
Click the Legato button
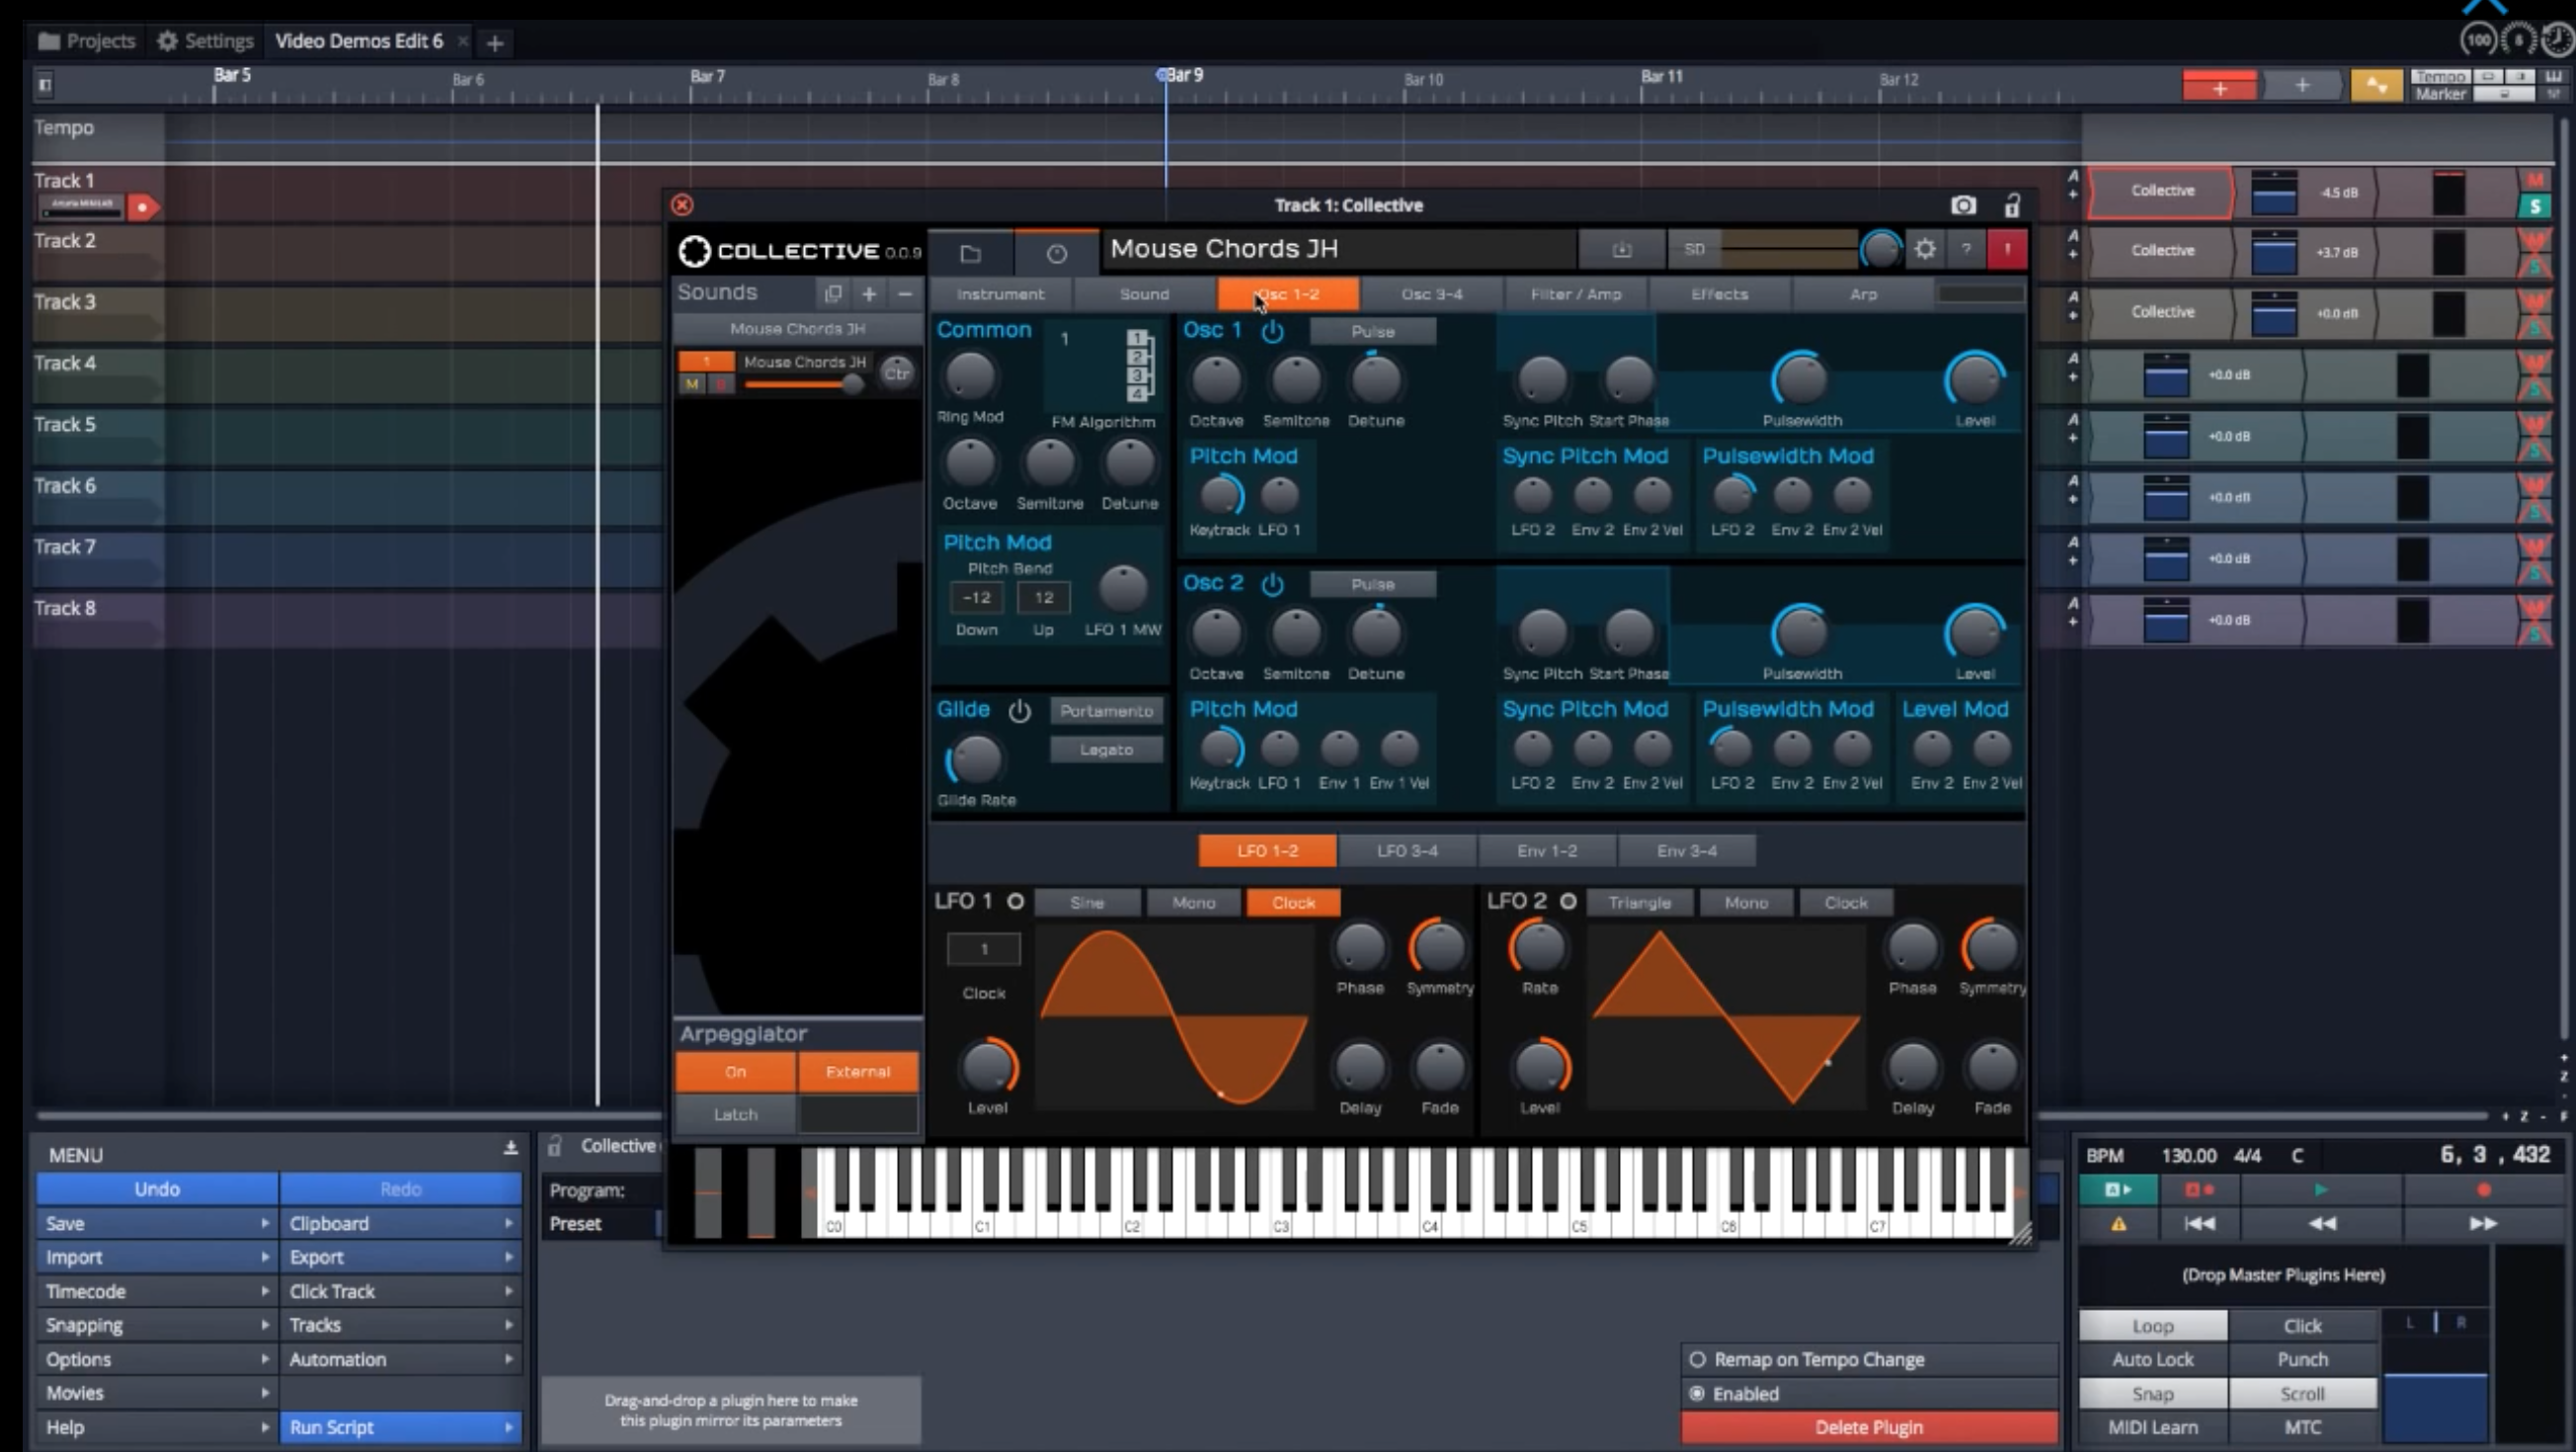click(x=1107, y=750)
